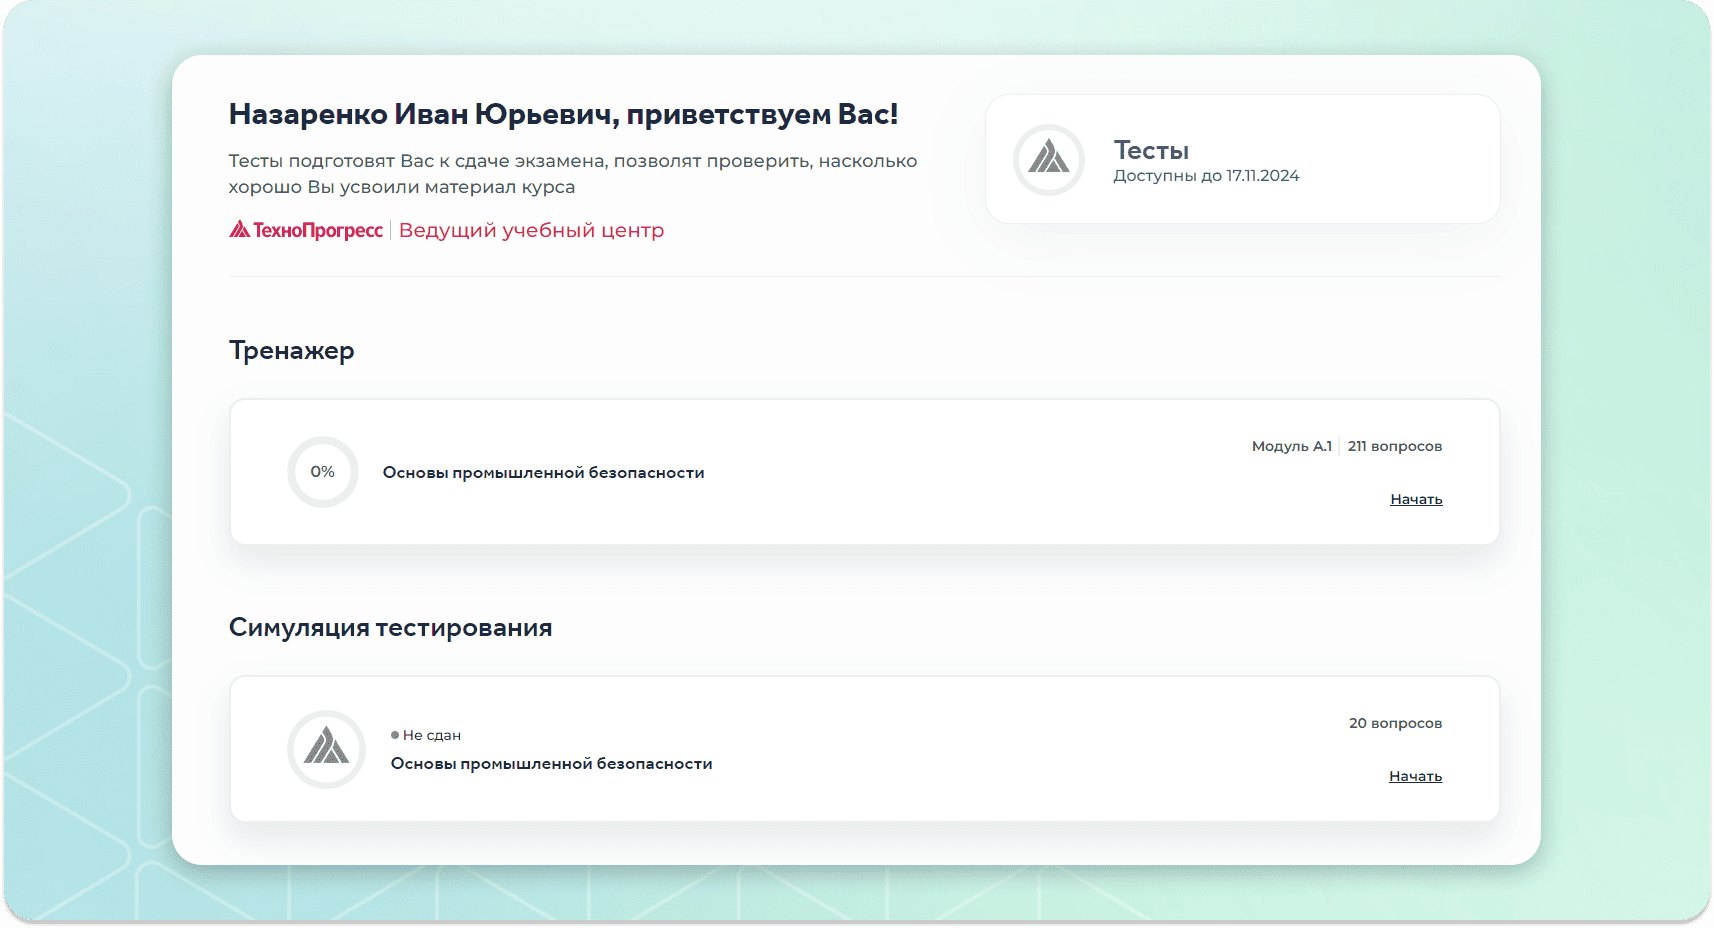This screenshot has height=928, width=1714.
Task: Click the Модуль А.1 label
Action: [1291, 446]
